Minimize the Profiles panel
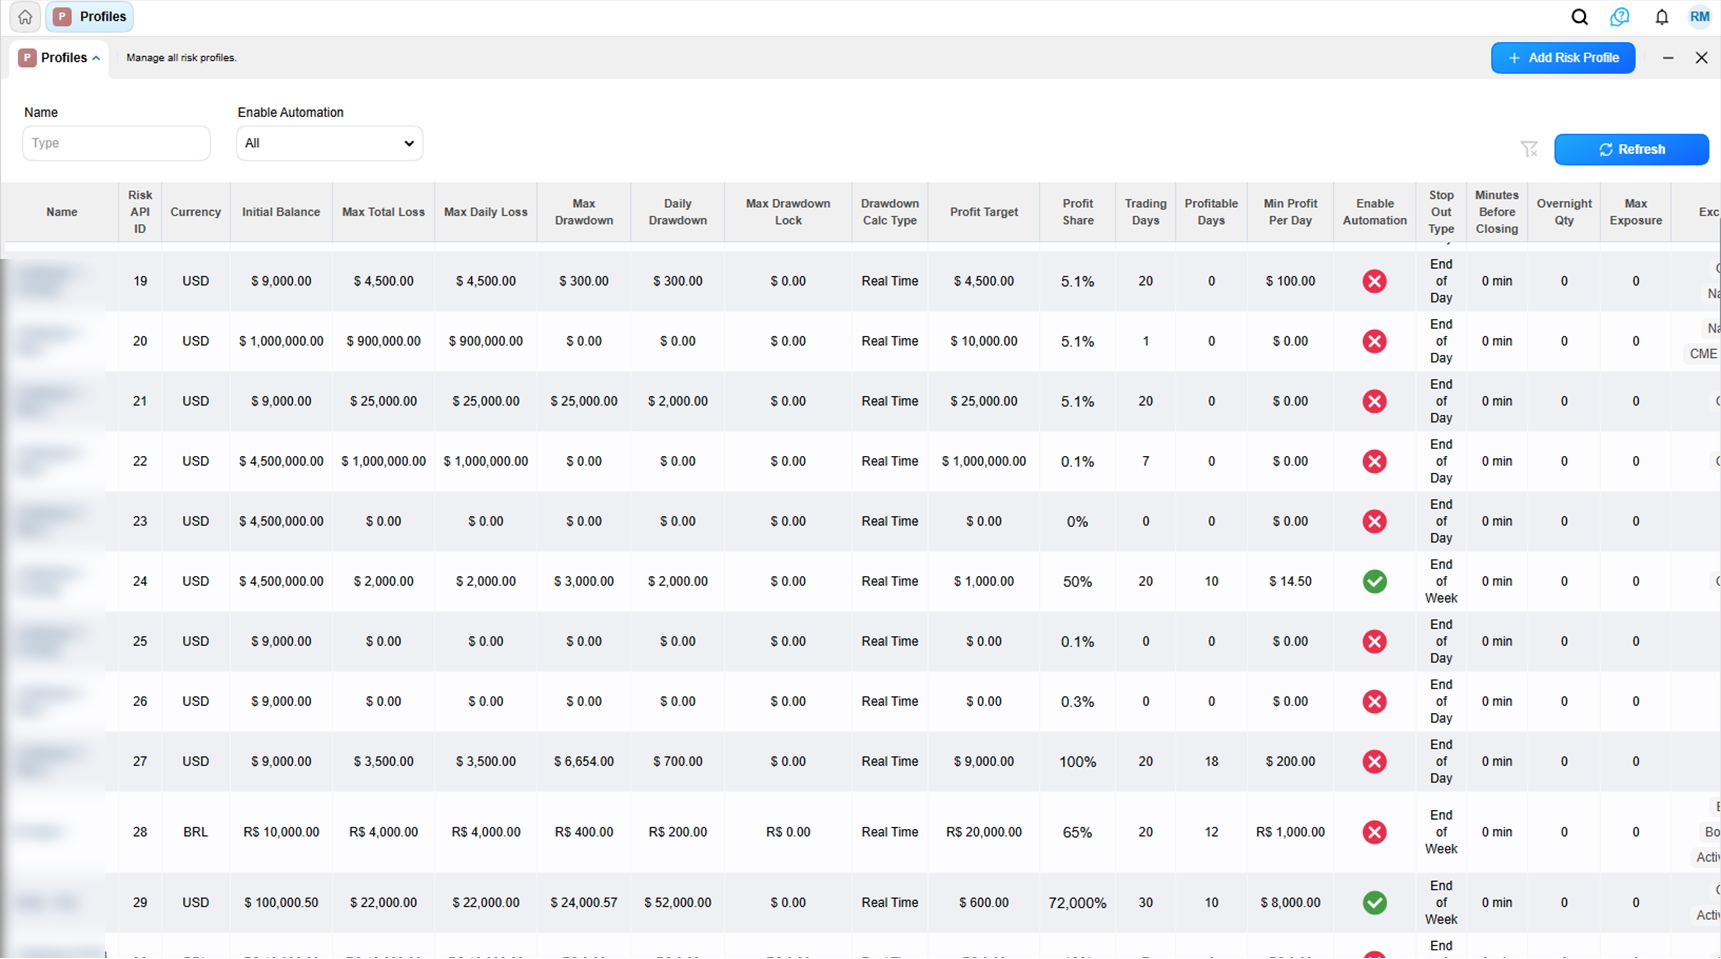 tap(1668, 58)
